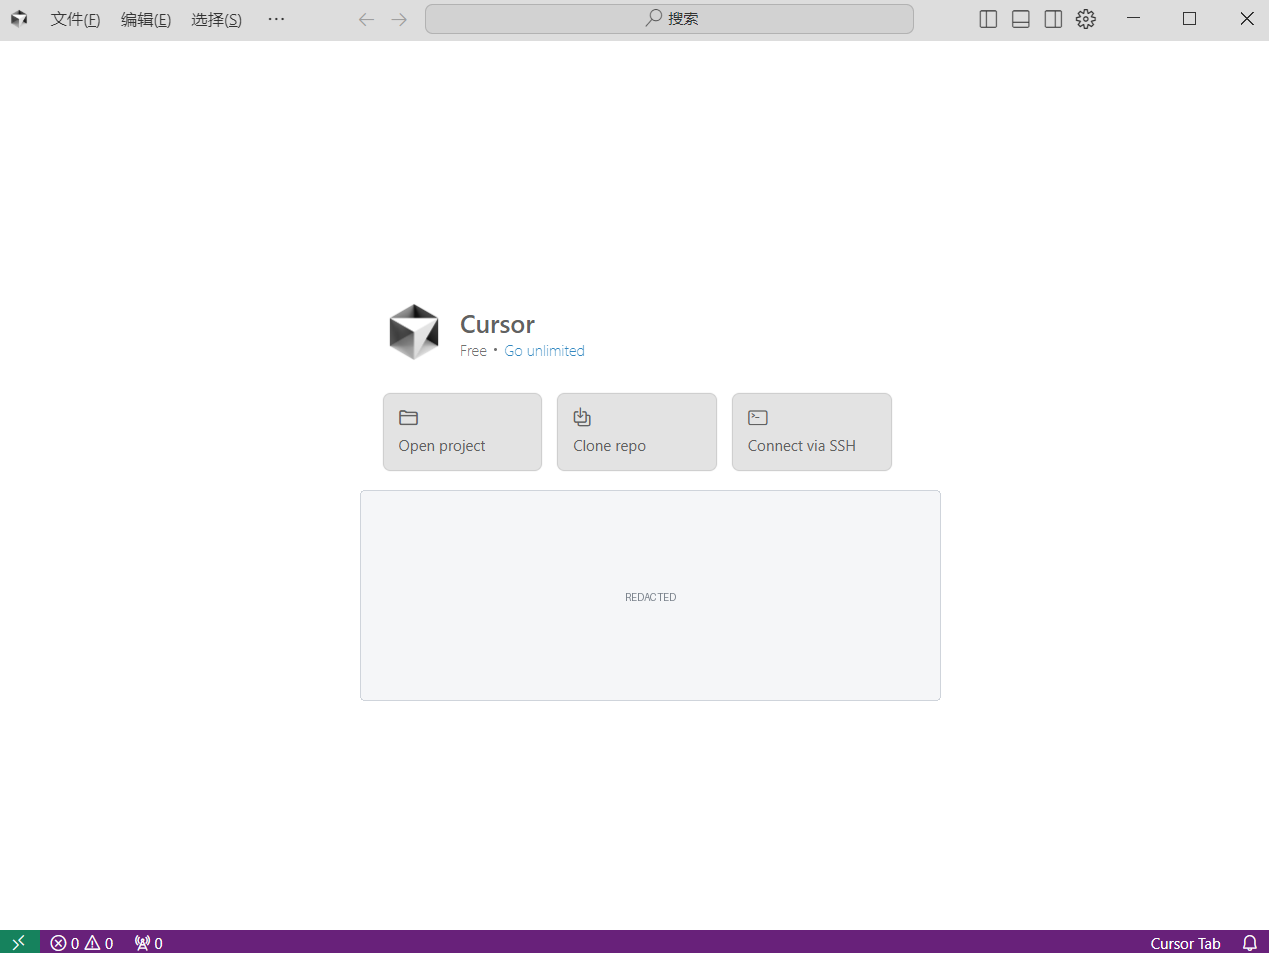
Task: Close the Cursor window
Action: pos(1246,19)
